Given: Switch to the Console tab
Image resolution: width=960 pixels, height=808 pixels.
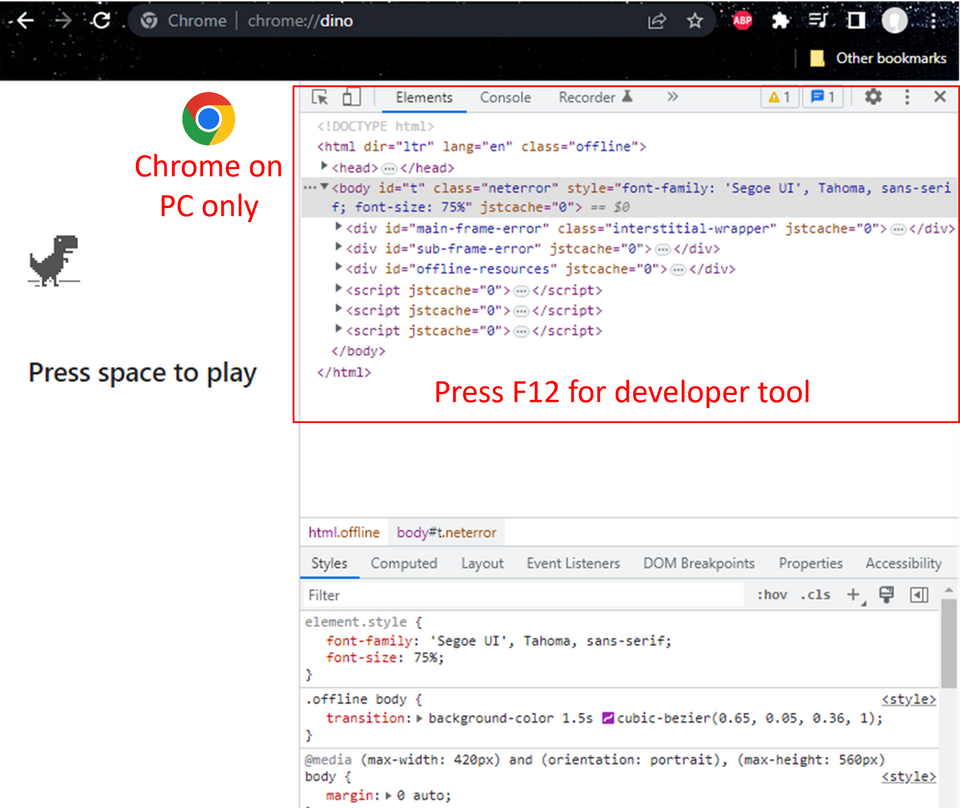Looking at the screenshot, I should point(505,97).
